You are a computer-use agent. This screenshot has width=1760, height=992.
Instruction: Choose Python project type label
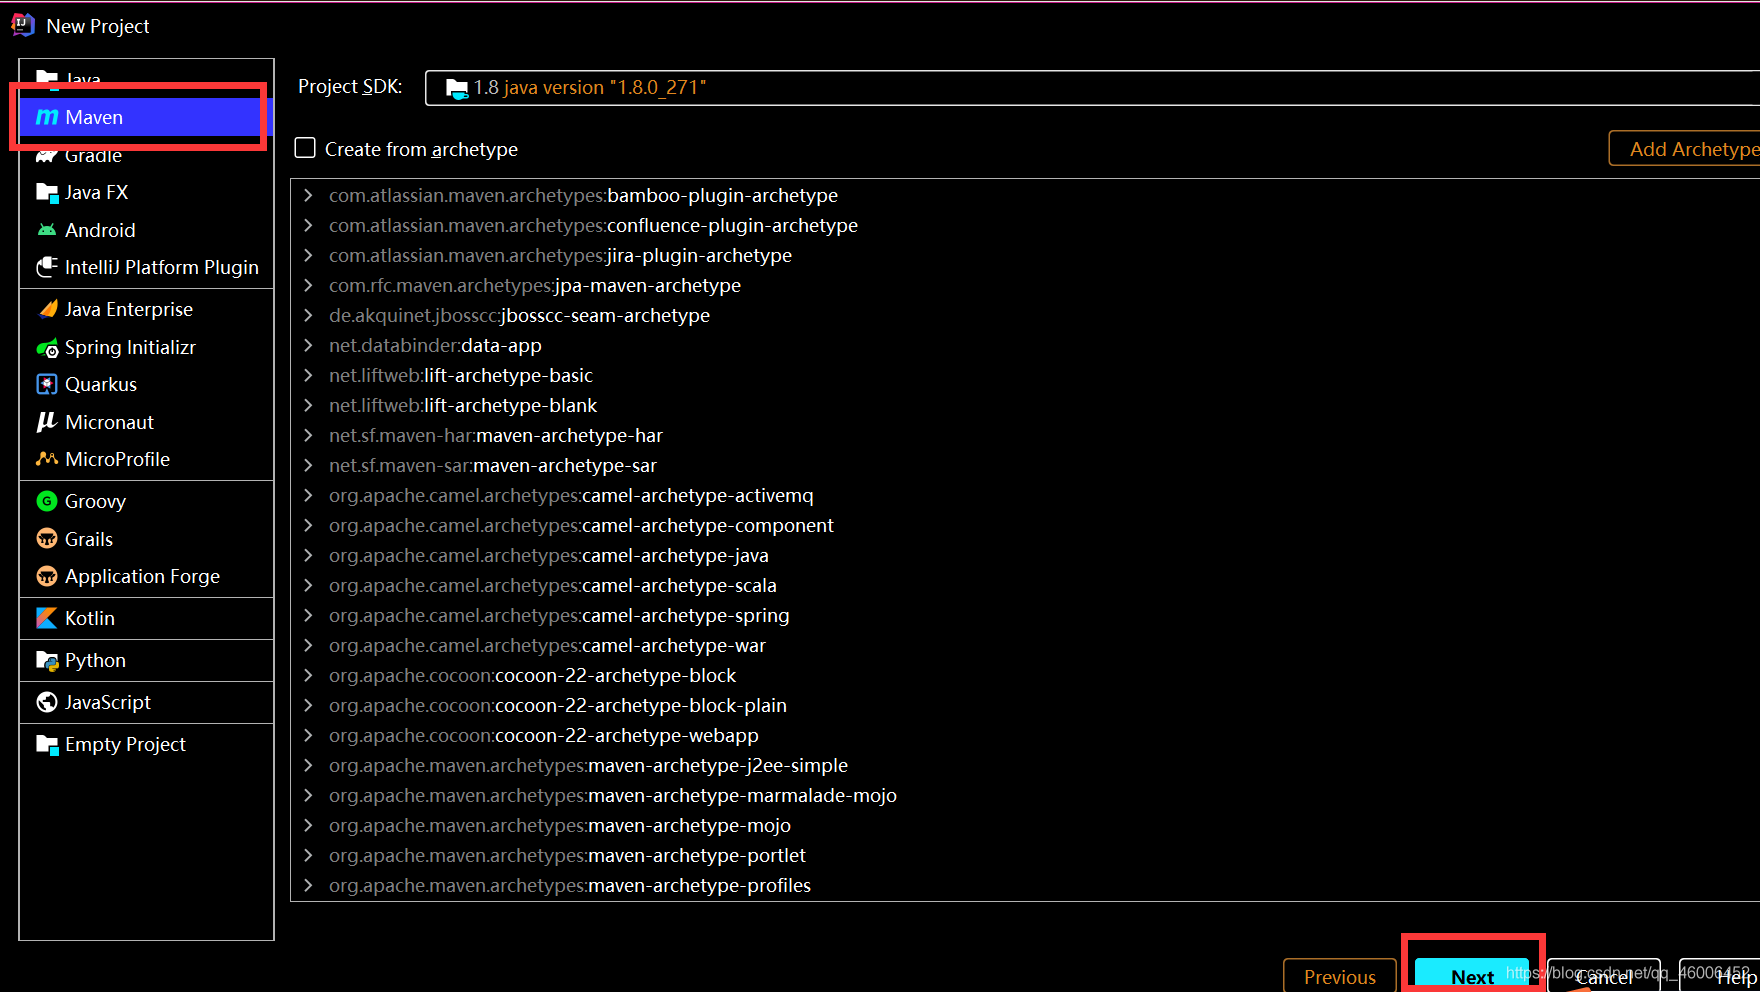click(x=95, y=661)
